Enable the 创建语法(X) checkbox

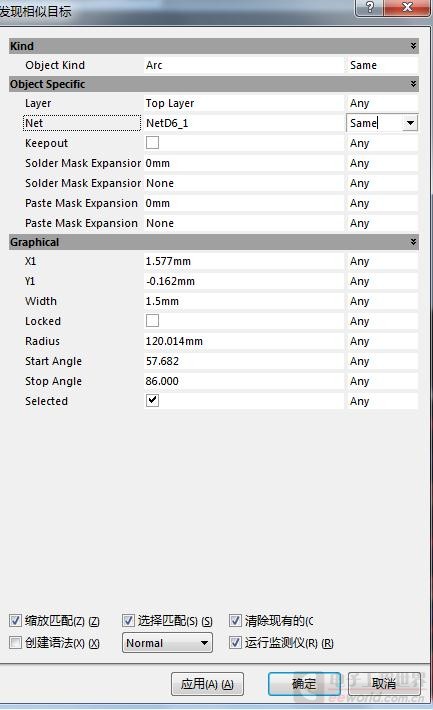click(x=15, y=642)
